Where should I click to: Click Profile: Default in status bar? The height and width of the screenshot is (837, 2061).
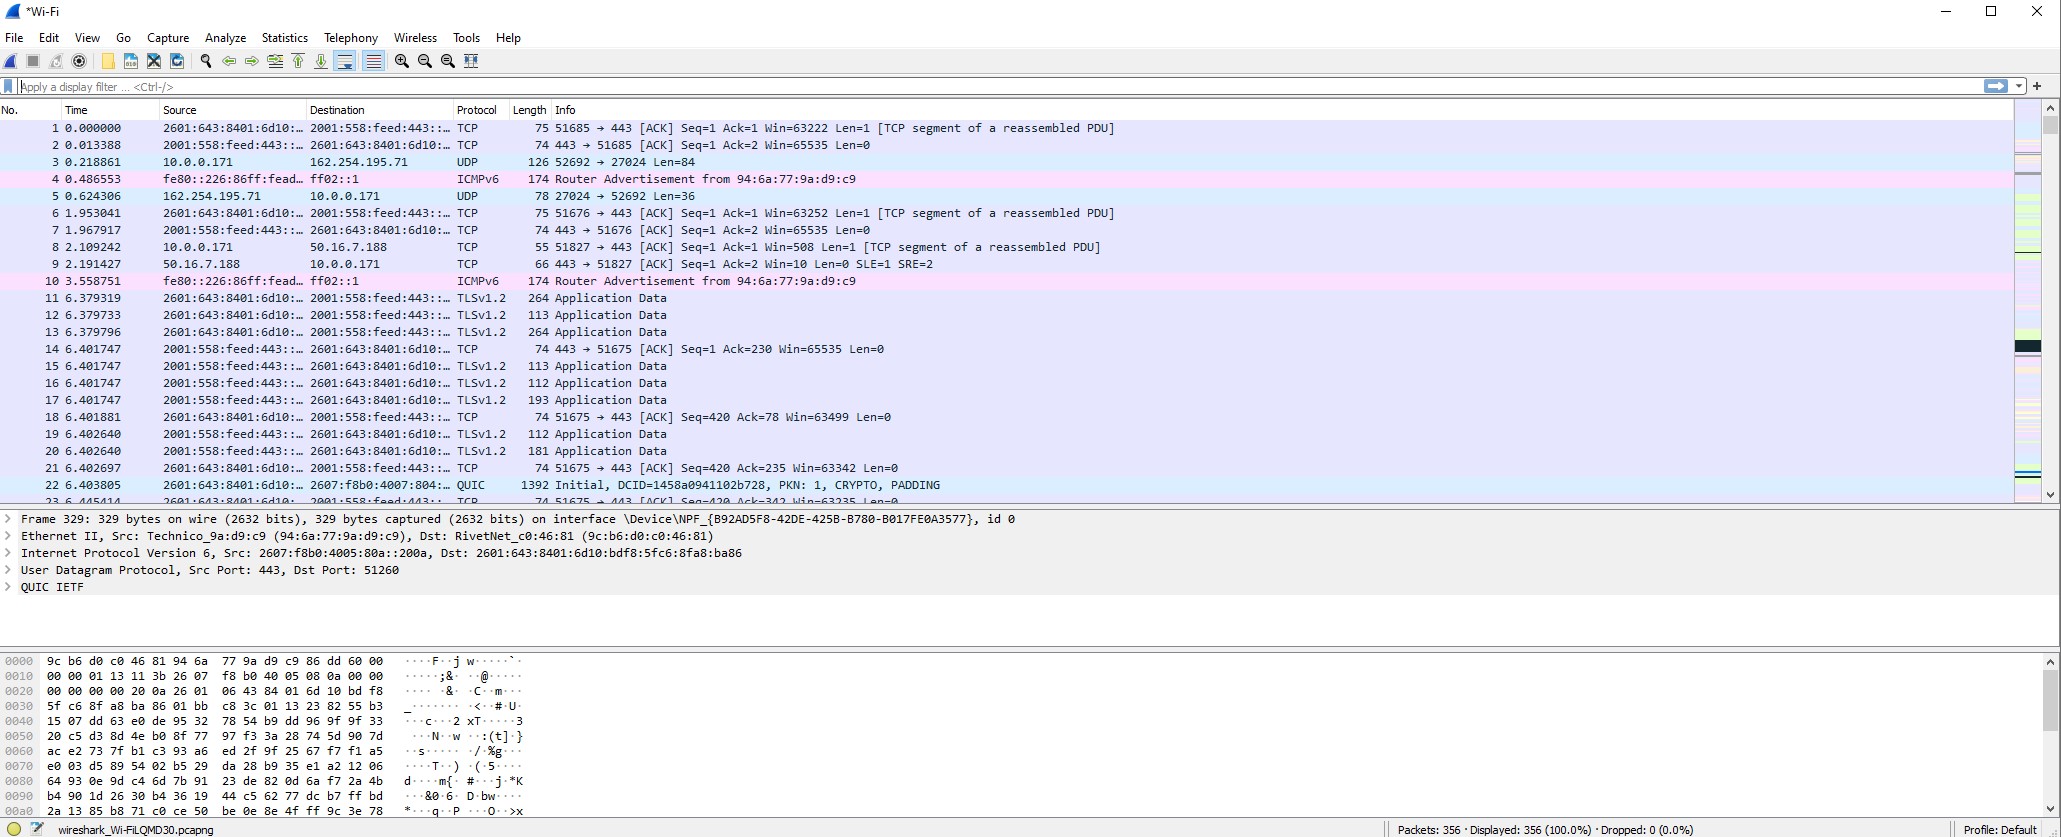coord(2000,829)
